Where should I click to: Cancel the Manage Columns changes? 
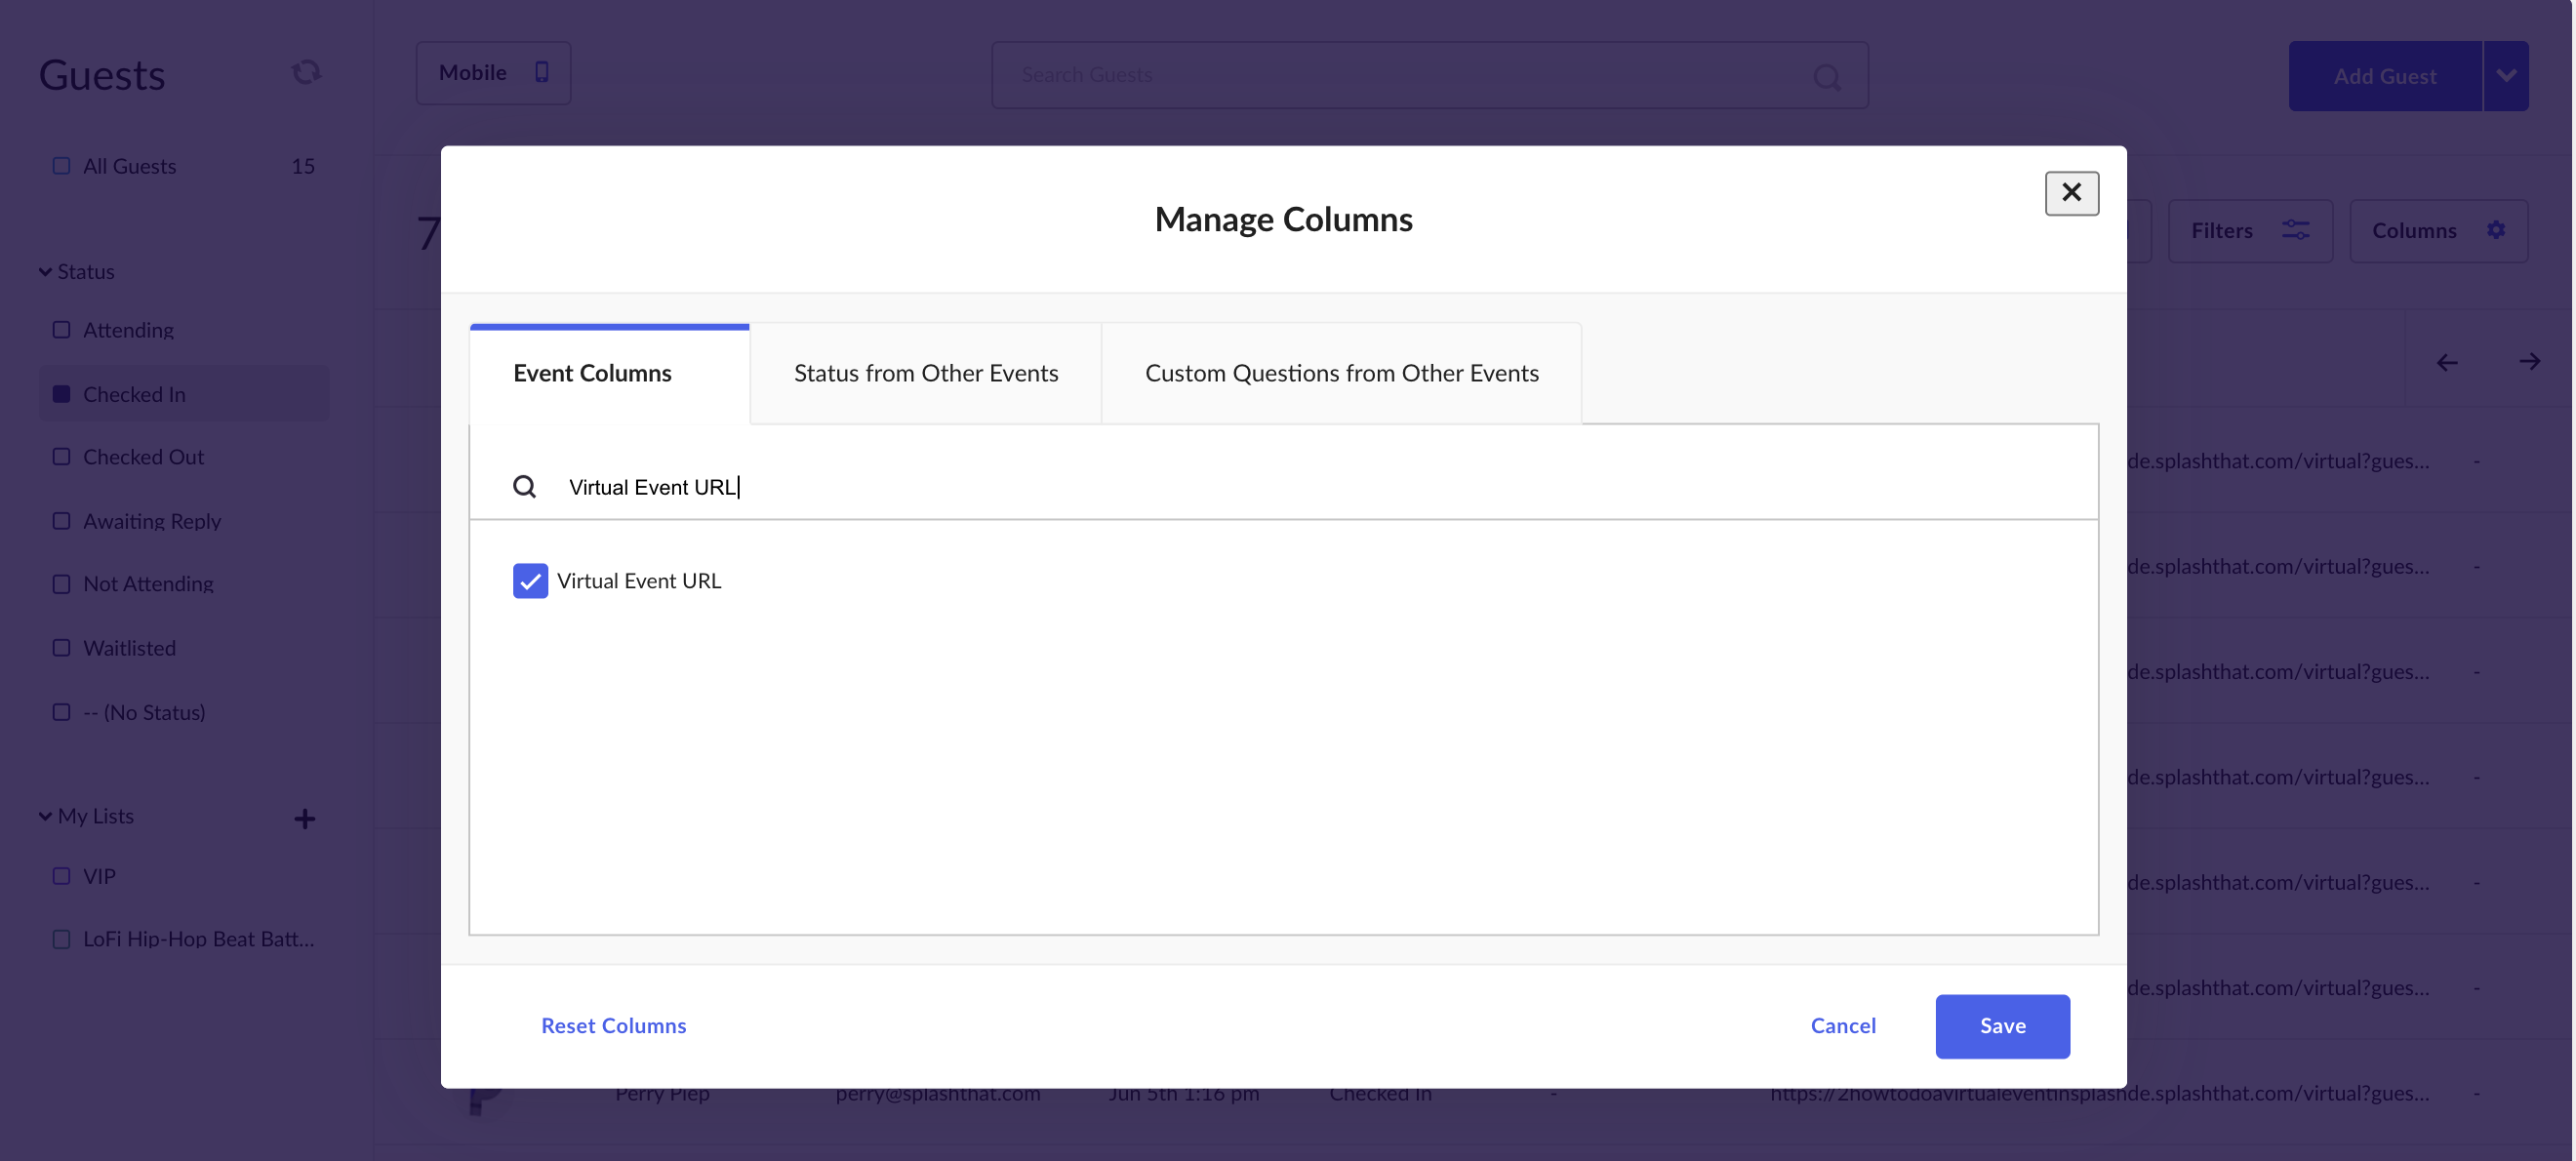click(1843, 1026)
